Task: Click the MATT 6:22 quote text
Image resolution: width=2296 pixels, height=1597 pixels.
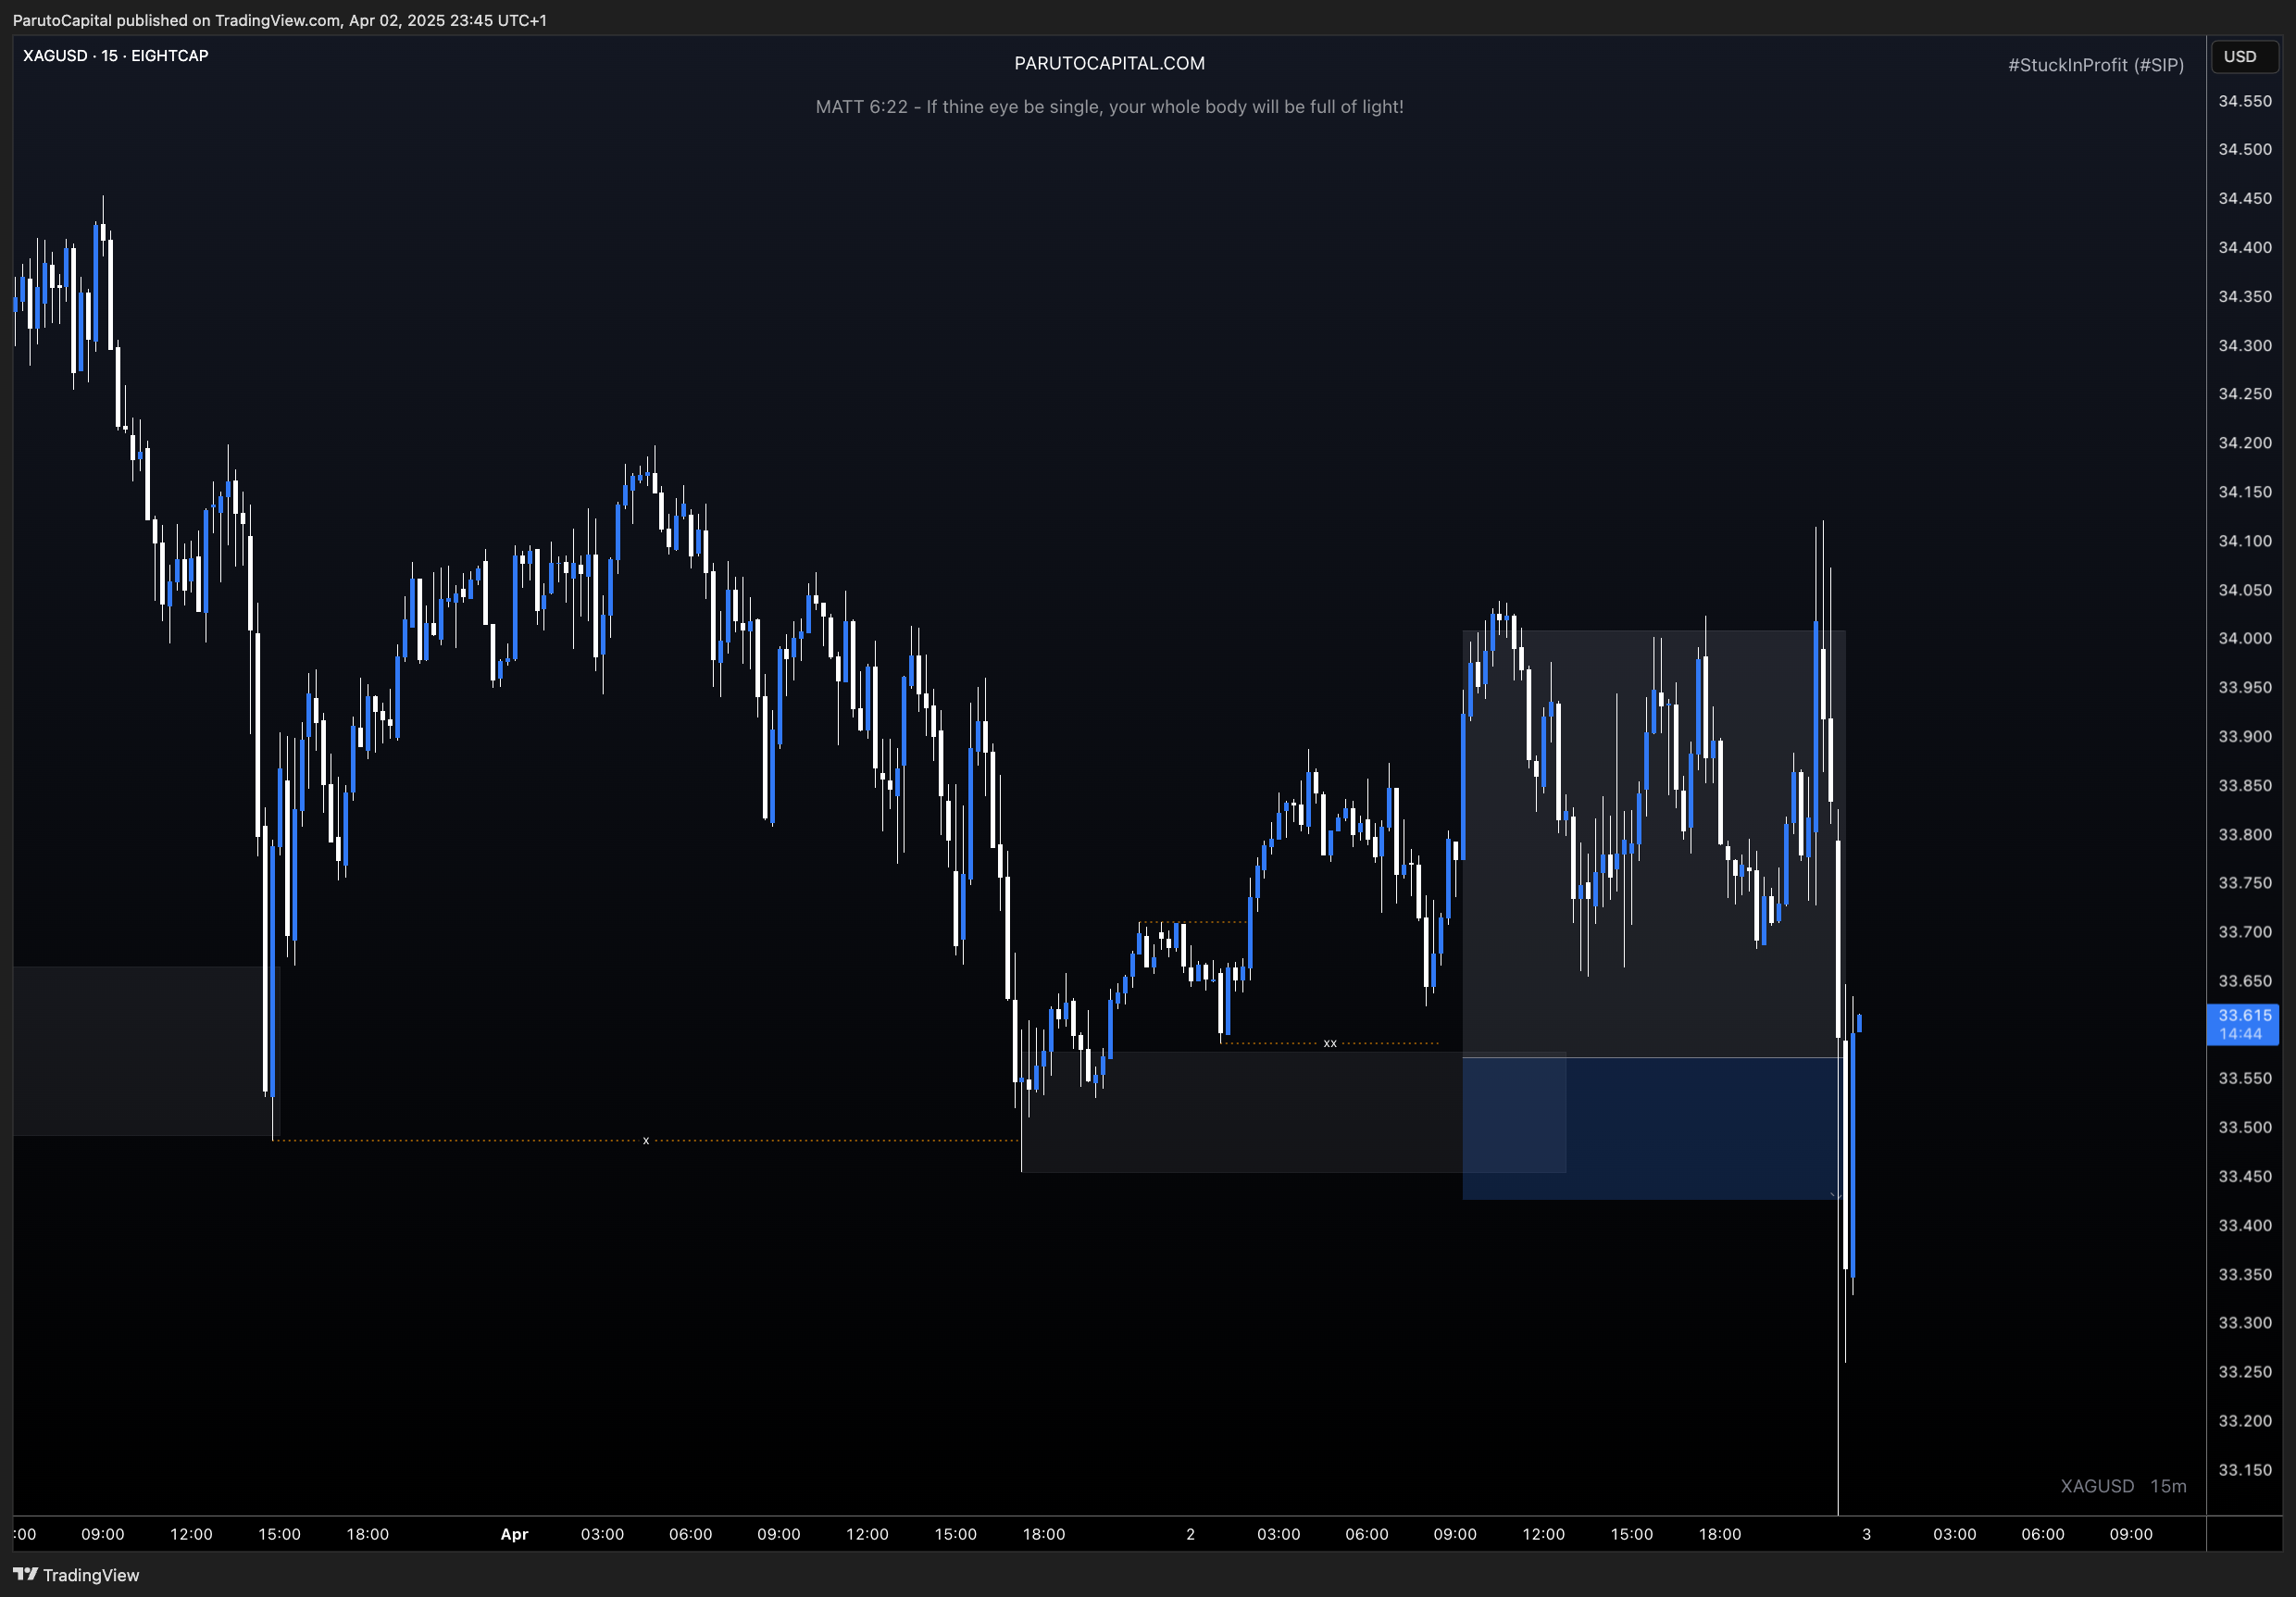Action: pyautogui.click(x=1109, y=107)
